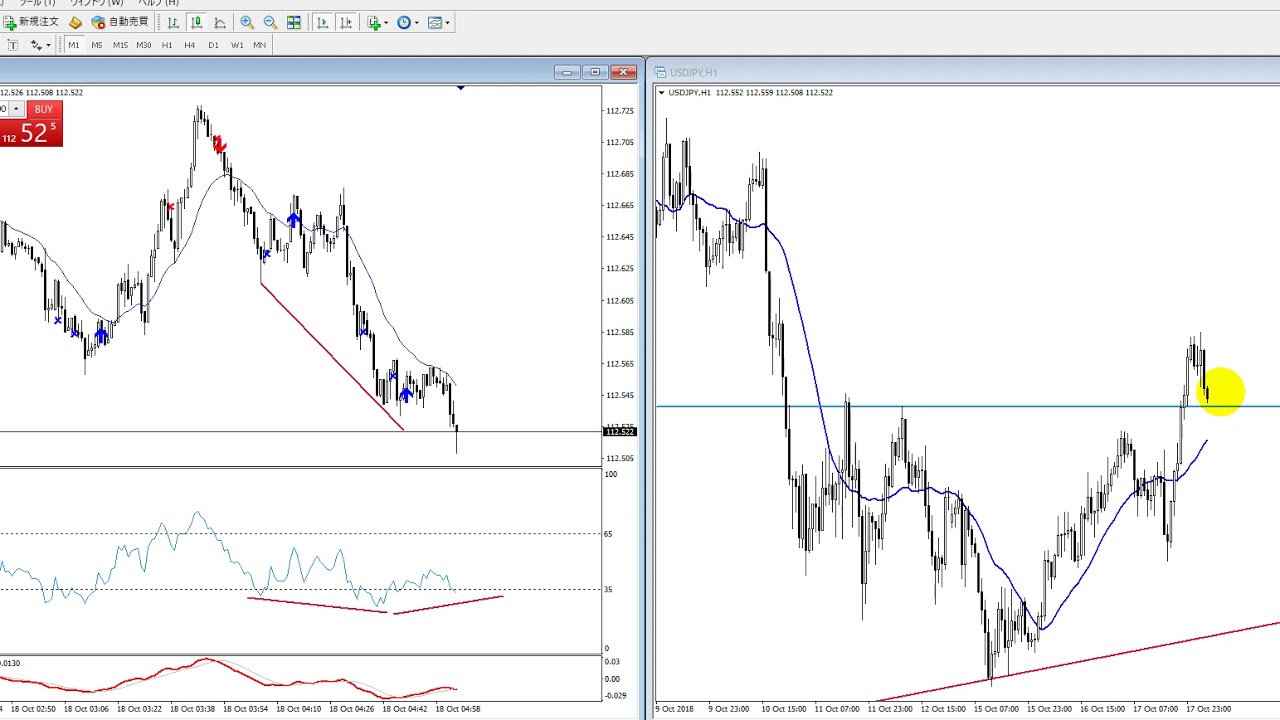
Task: Switch to line chart display
Action: coord(220,22)
